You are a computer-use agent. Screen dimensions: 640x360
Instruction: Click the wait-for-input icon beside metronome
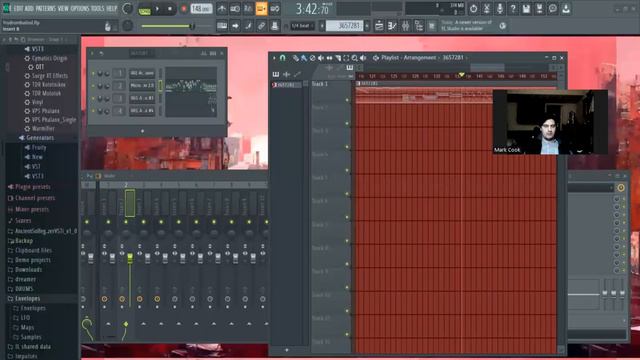point(235,9)
